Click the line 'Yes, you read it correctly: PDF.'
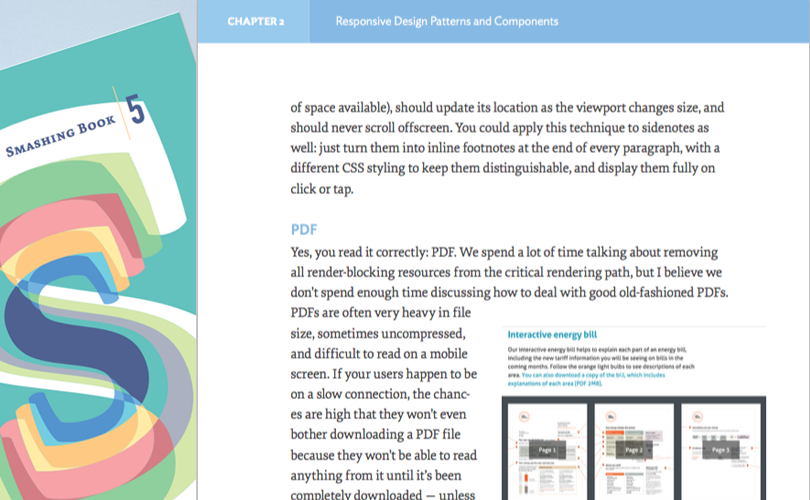Screen dimensions: 810x500 tap(373, 252)
